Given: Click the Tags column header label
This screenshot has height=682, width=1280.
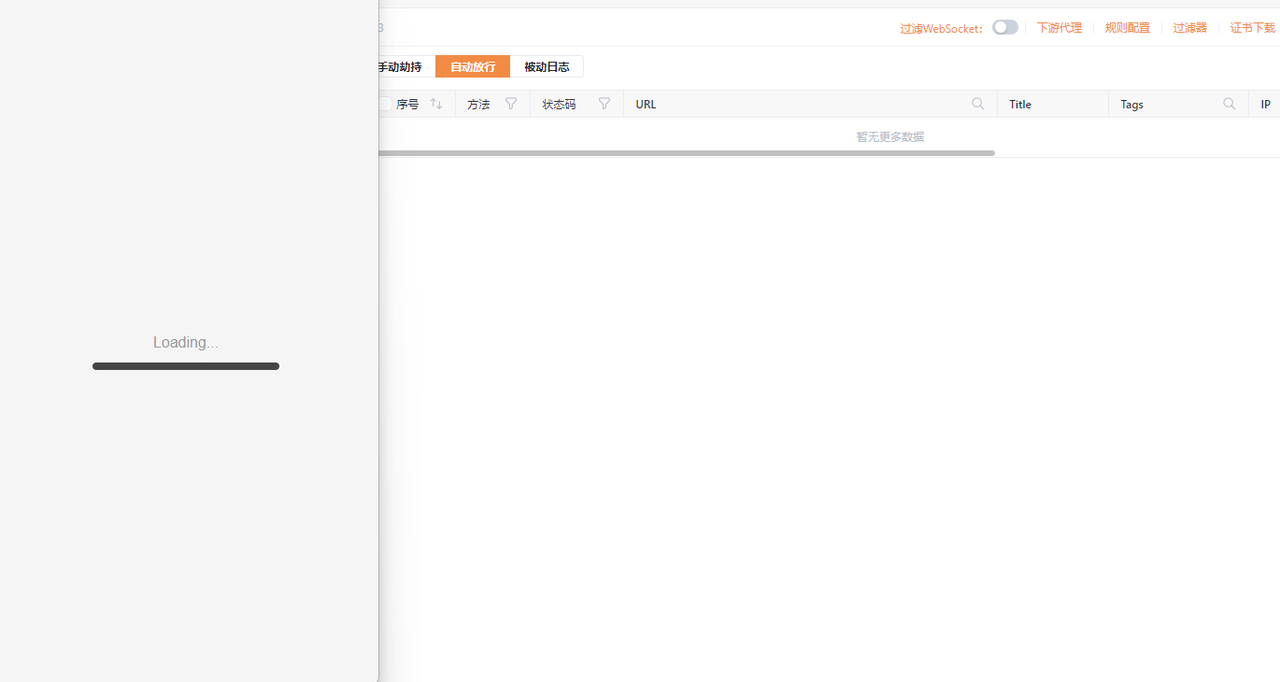Looking at the screenshot, I should [x=1132, y=104].
